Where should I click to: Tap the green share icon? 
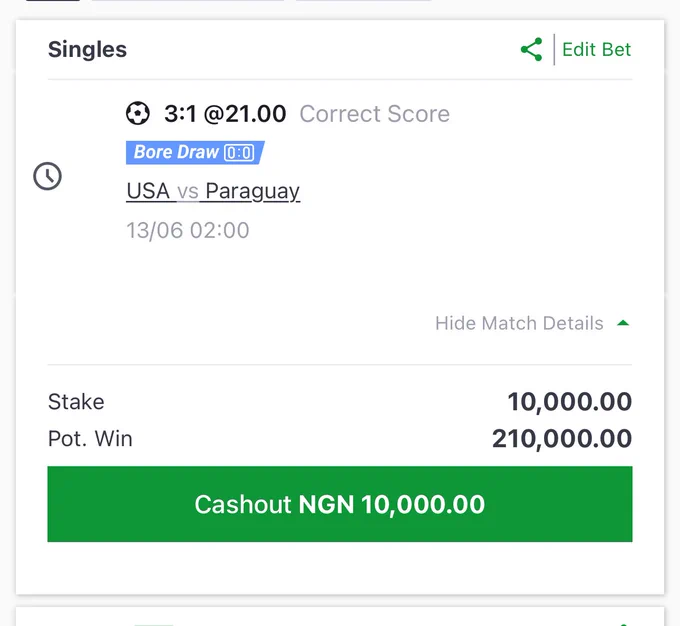click(531, 49)
